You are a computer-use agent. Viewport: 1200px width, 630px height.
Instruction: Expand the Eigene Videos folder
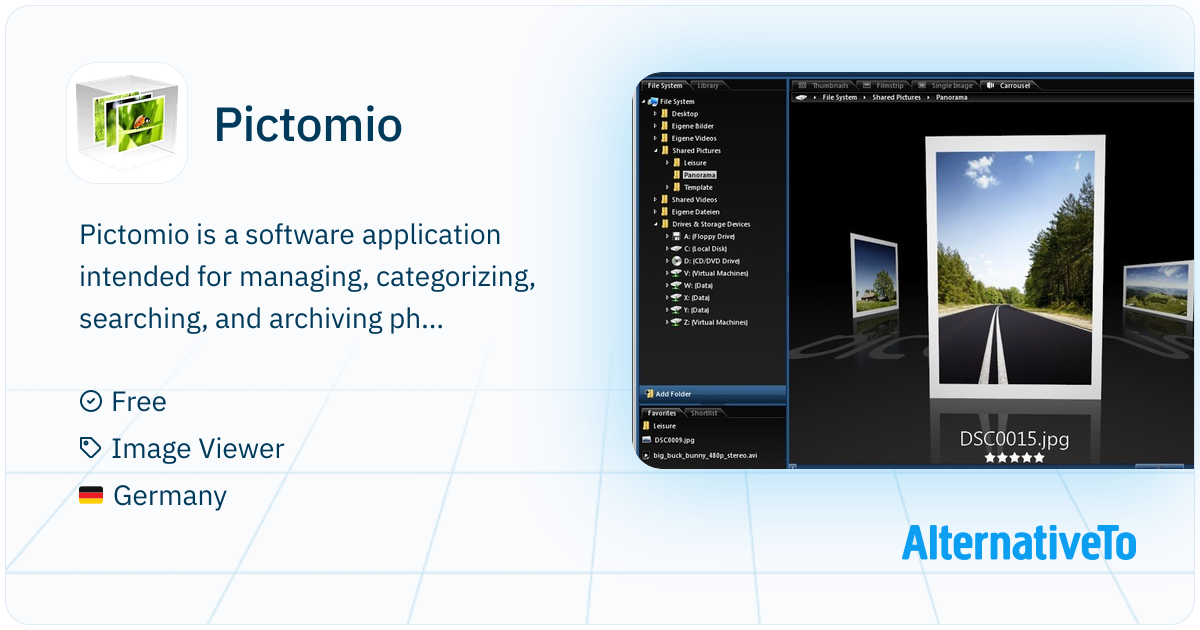pyautogui.click(x=655, y=138)
